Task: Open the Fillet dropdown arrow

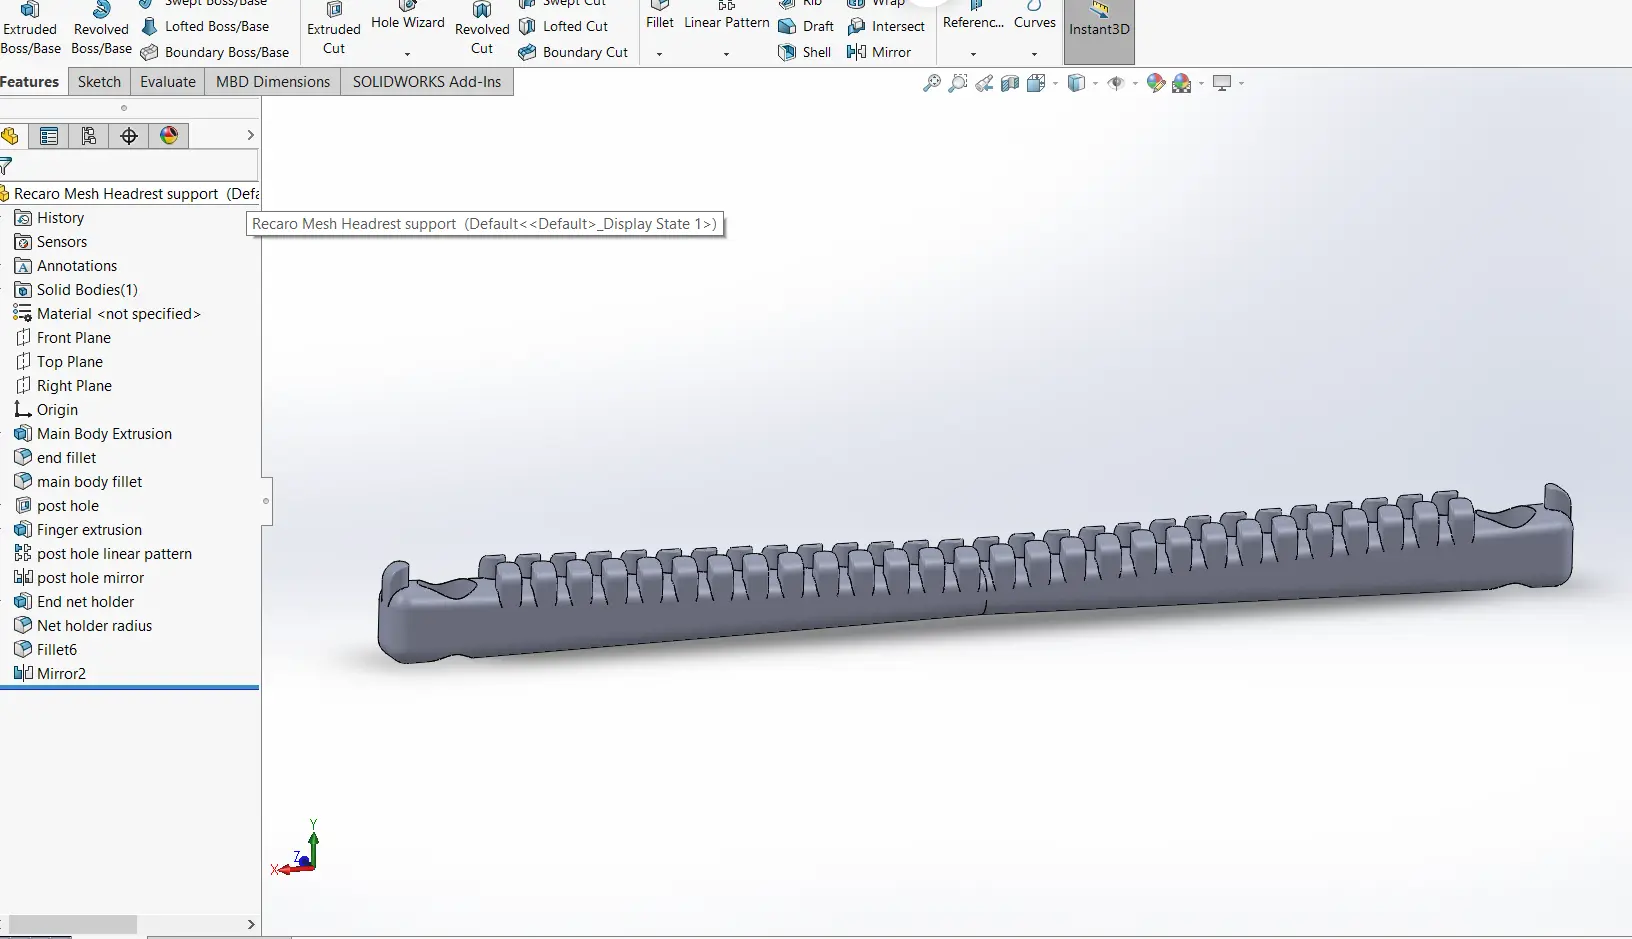Action: coord(659,54)
